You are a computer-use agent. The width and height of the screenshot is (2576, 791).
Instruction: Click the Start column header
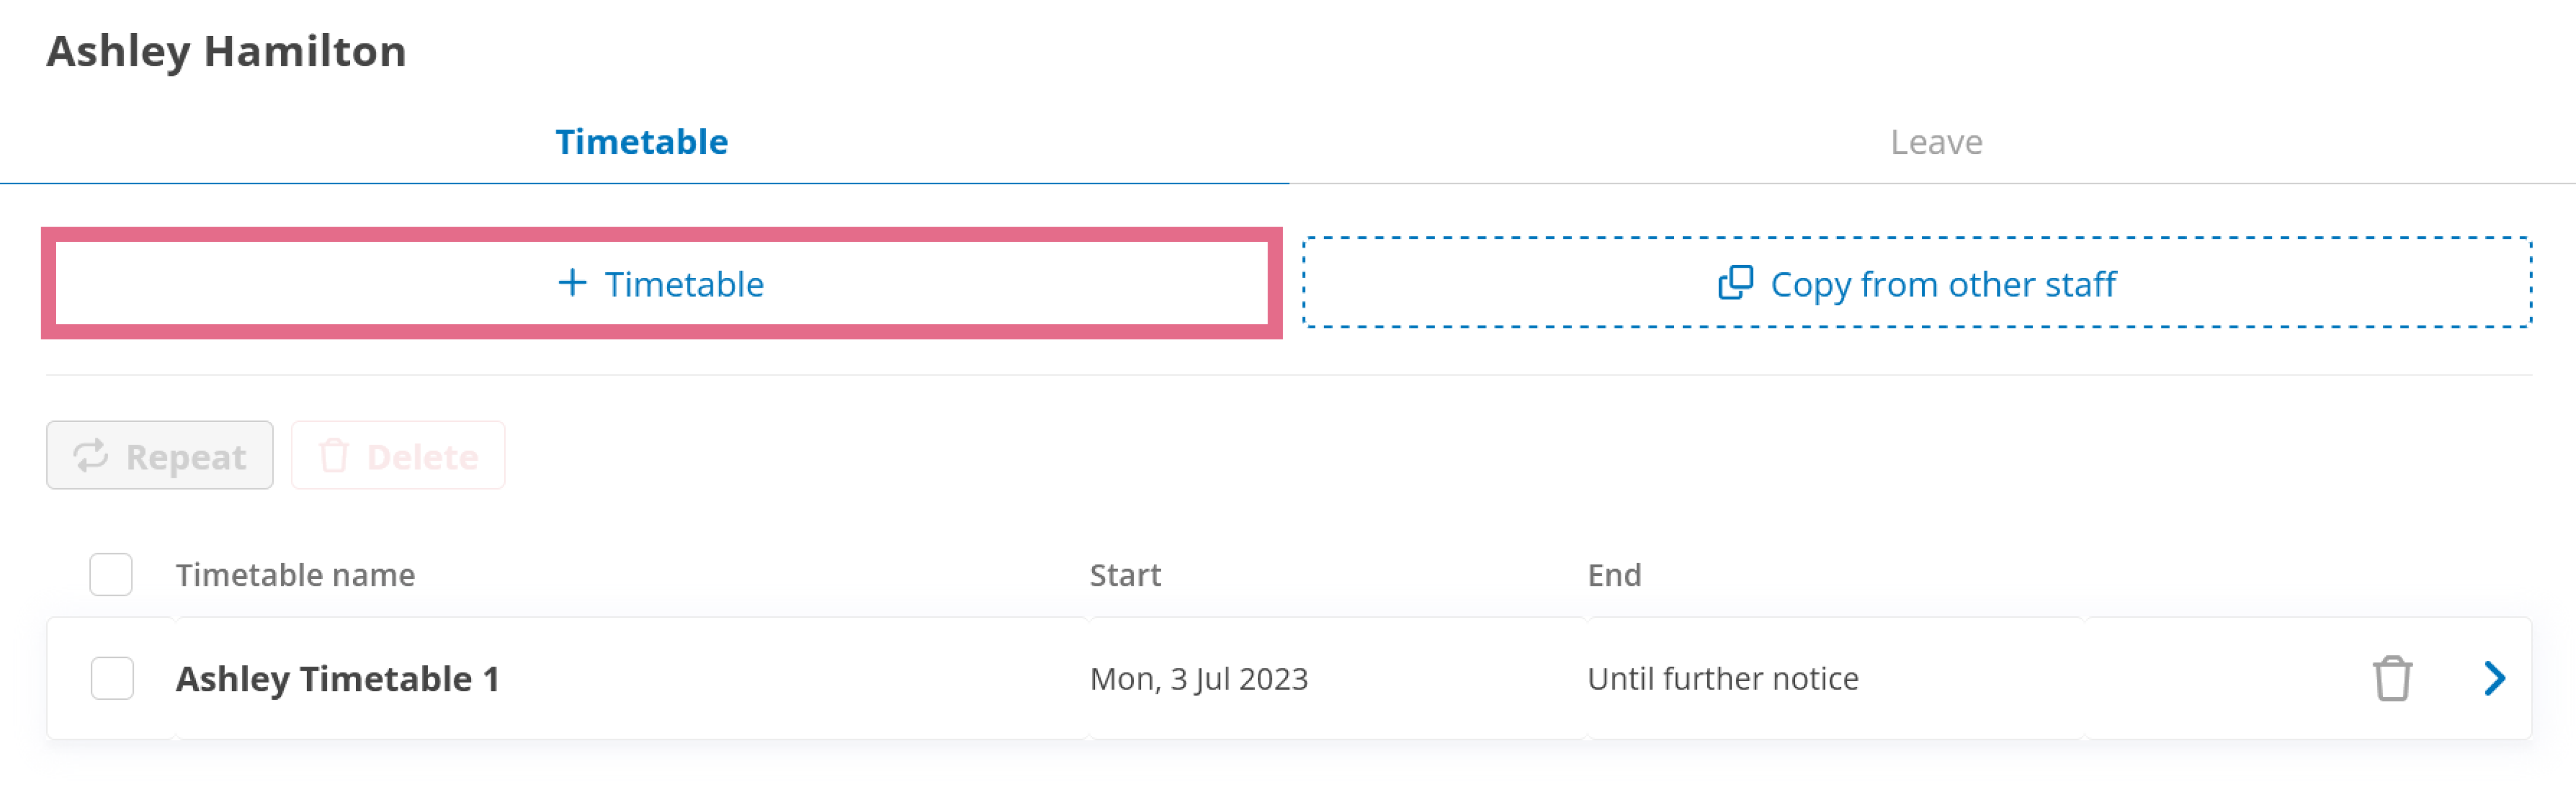(x=1125, y=575)
